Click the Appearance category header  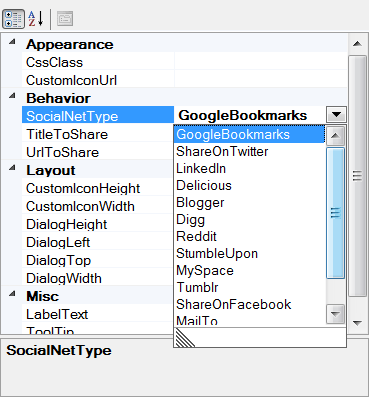(x=70, y=44)
